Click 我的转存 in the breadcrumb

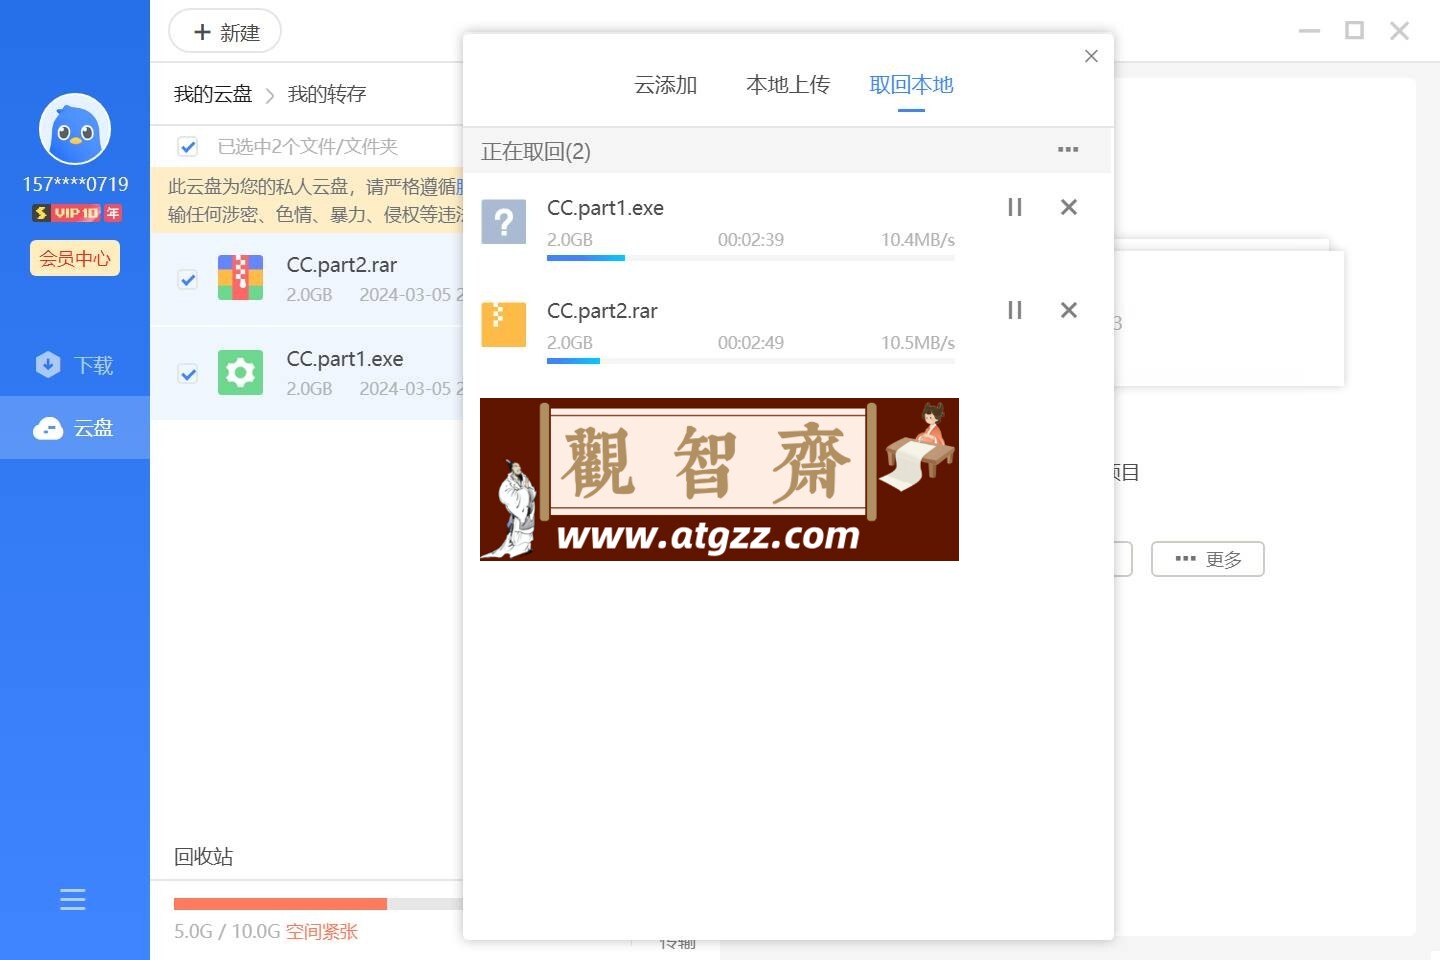pyautogui.click(x=327, y=94)
